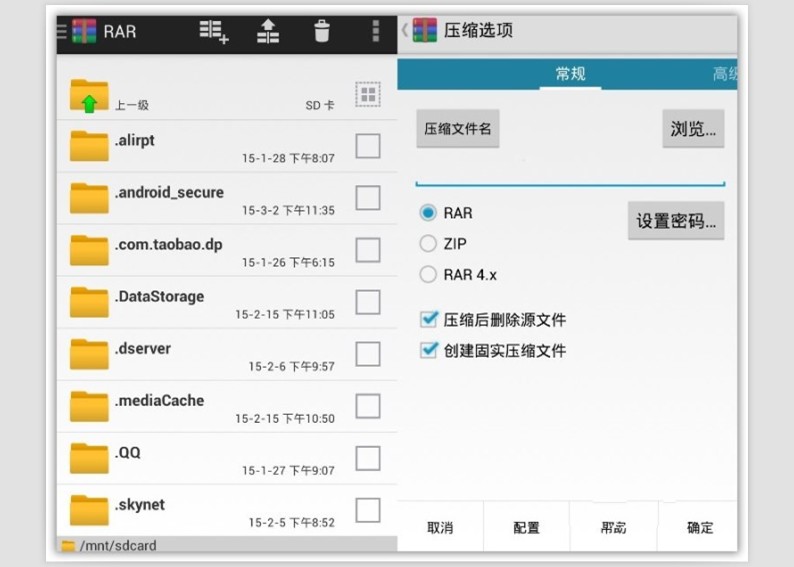Tap the date 15-1-27 下午9:07

click(x=288, y=471)
